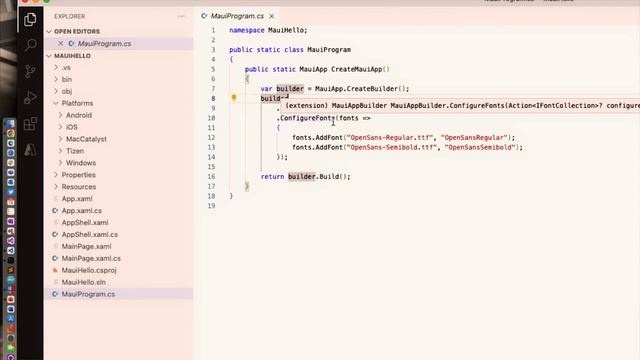Click CreateMauiApp method name
This screenshot has width=640, height=360.
tap(357, 69)
